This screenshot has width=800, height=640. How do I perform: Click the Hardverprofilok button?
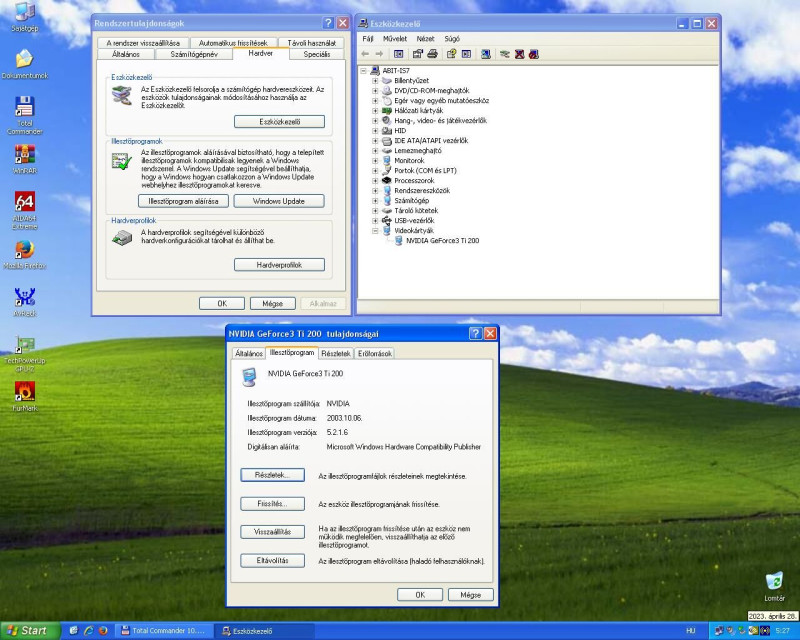[280, 265]
